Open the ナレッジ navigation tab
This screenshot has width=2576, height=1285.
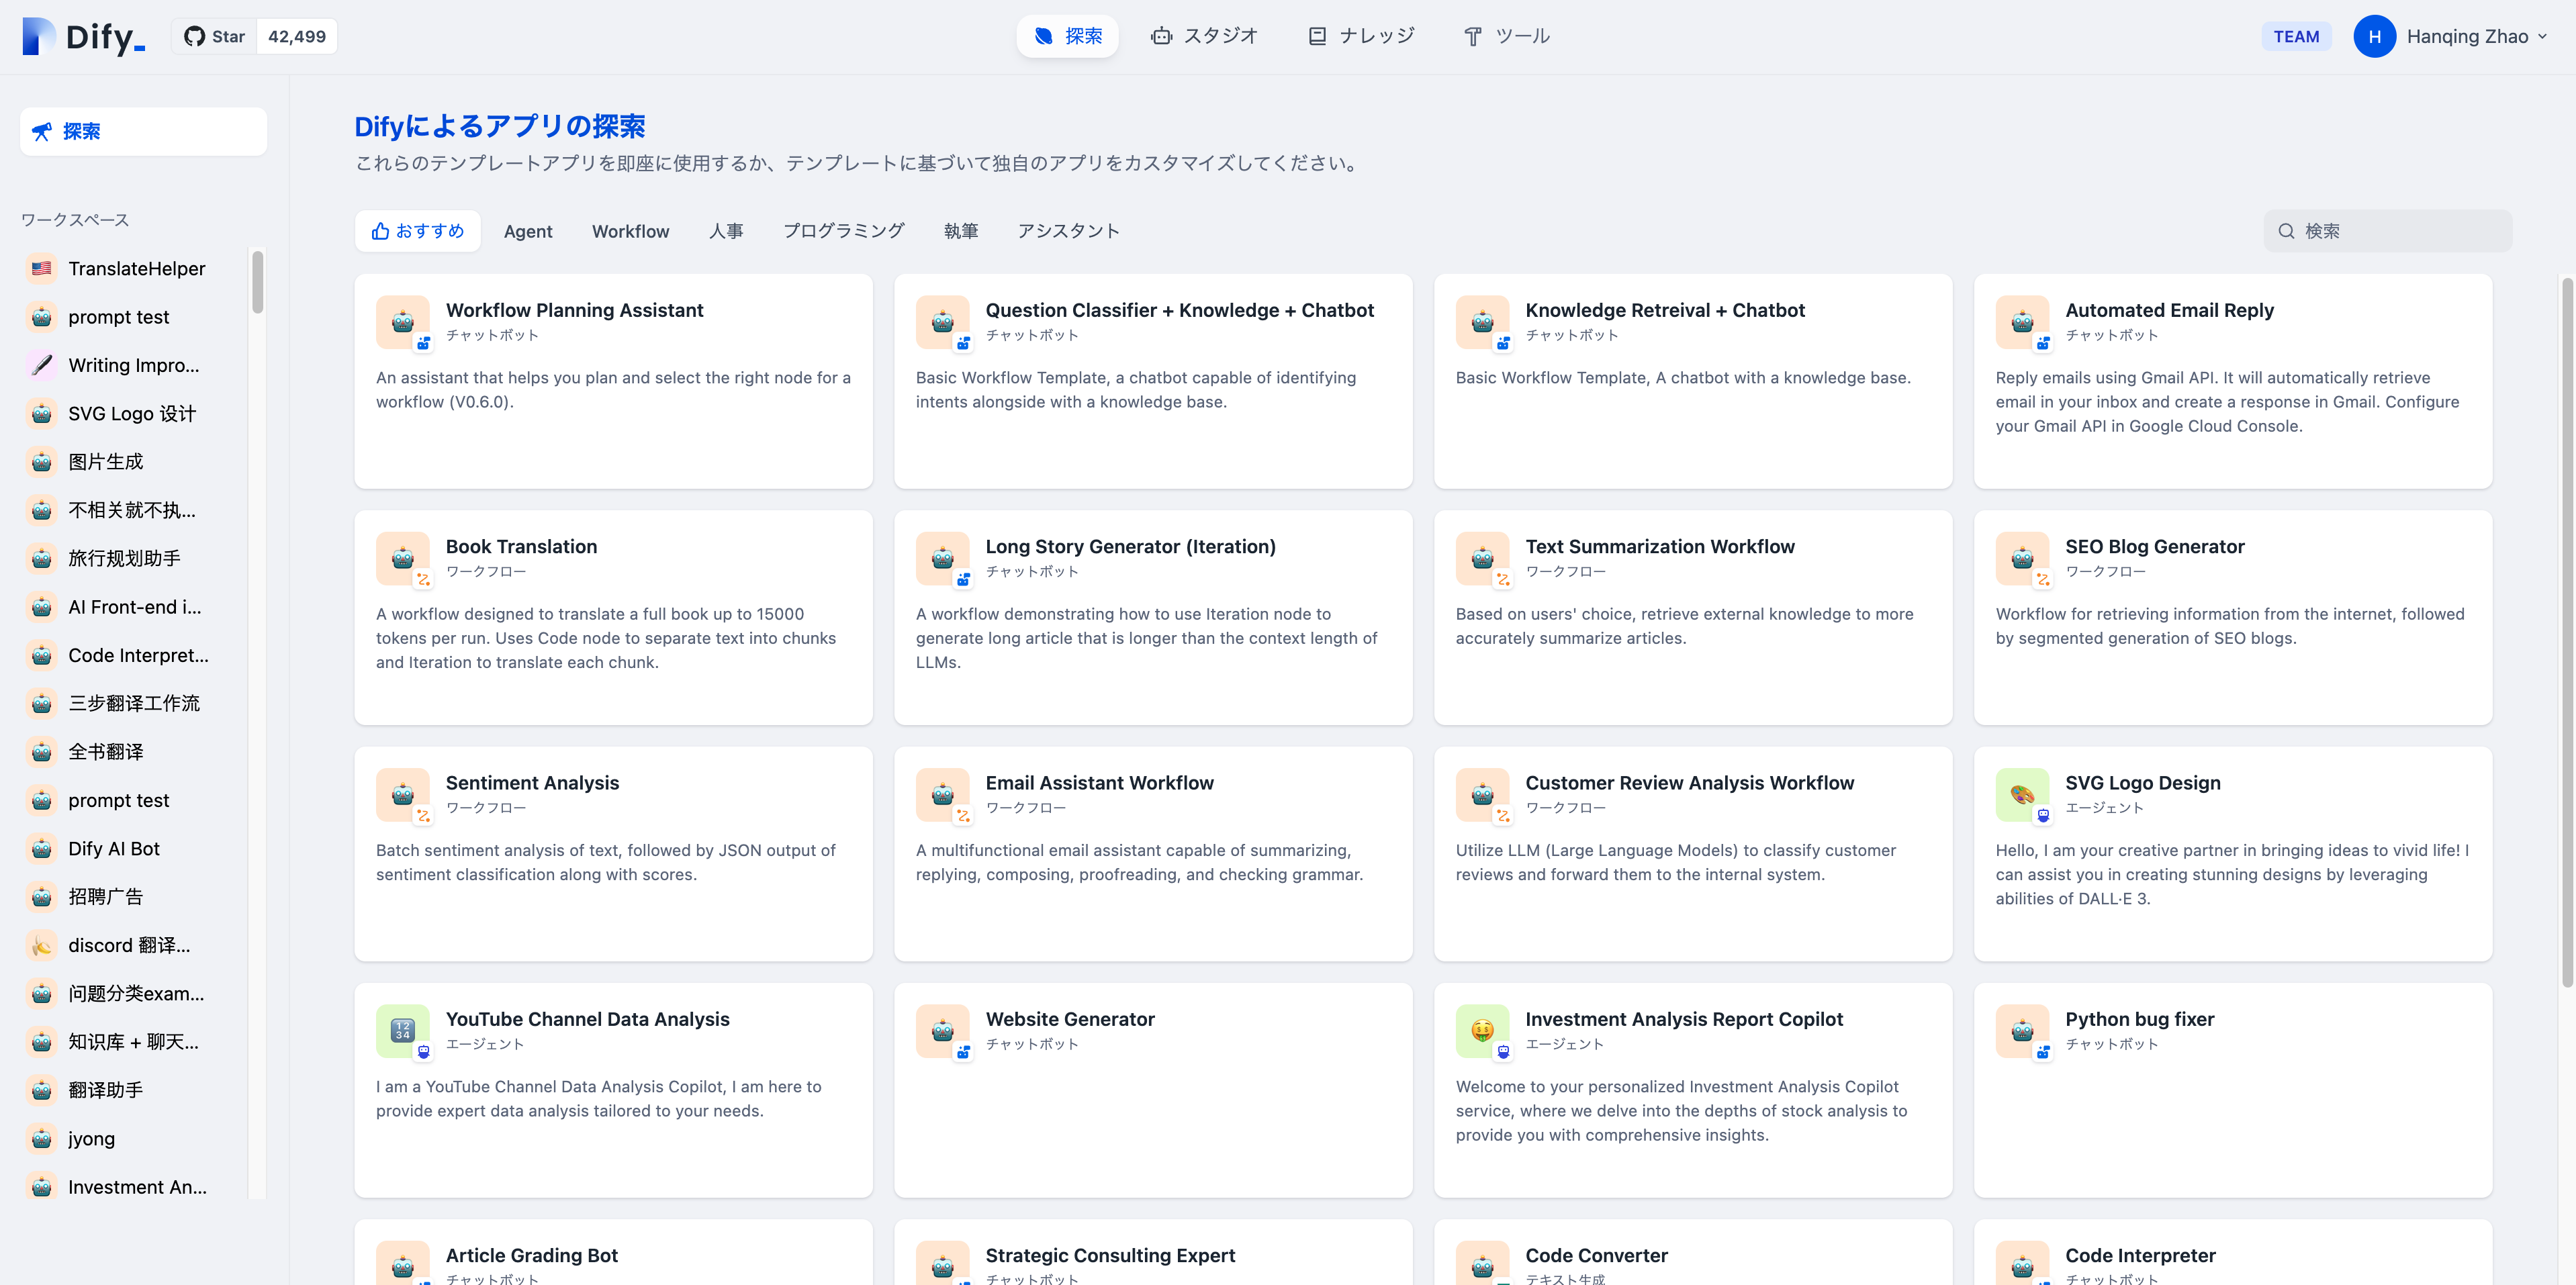tap(1361, 36)
